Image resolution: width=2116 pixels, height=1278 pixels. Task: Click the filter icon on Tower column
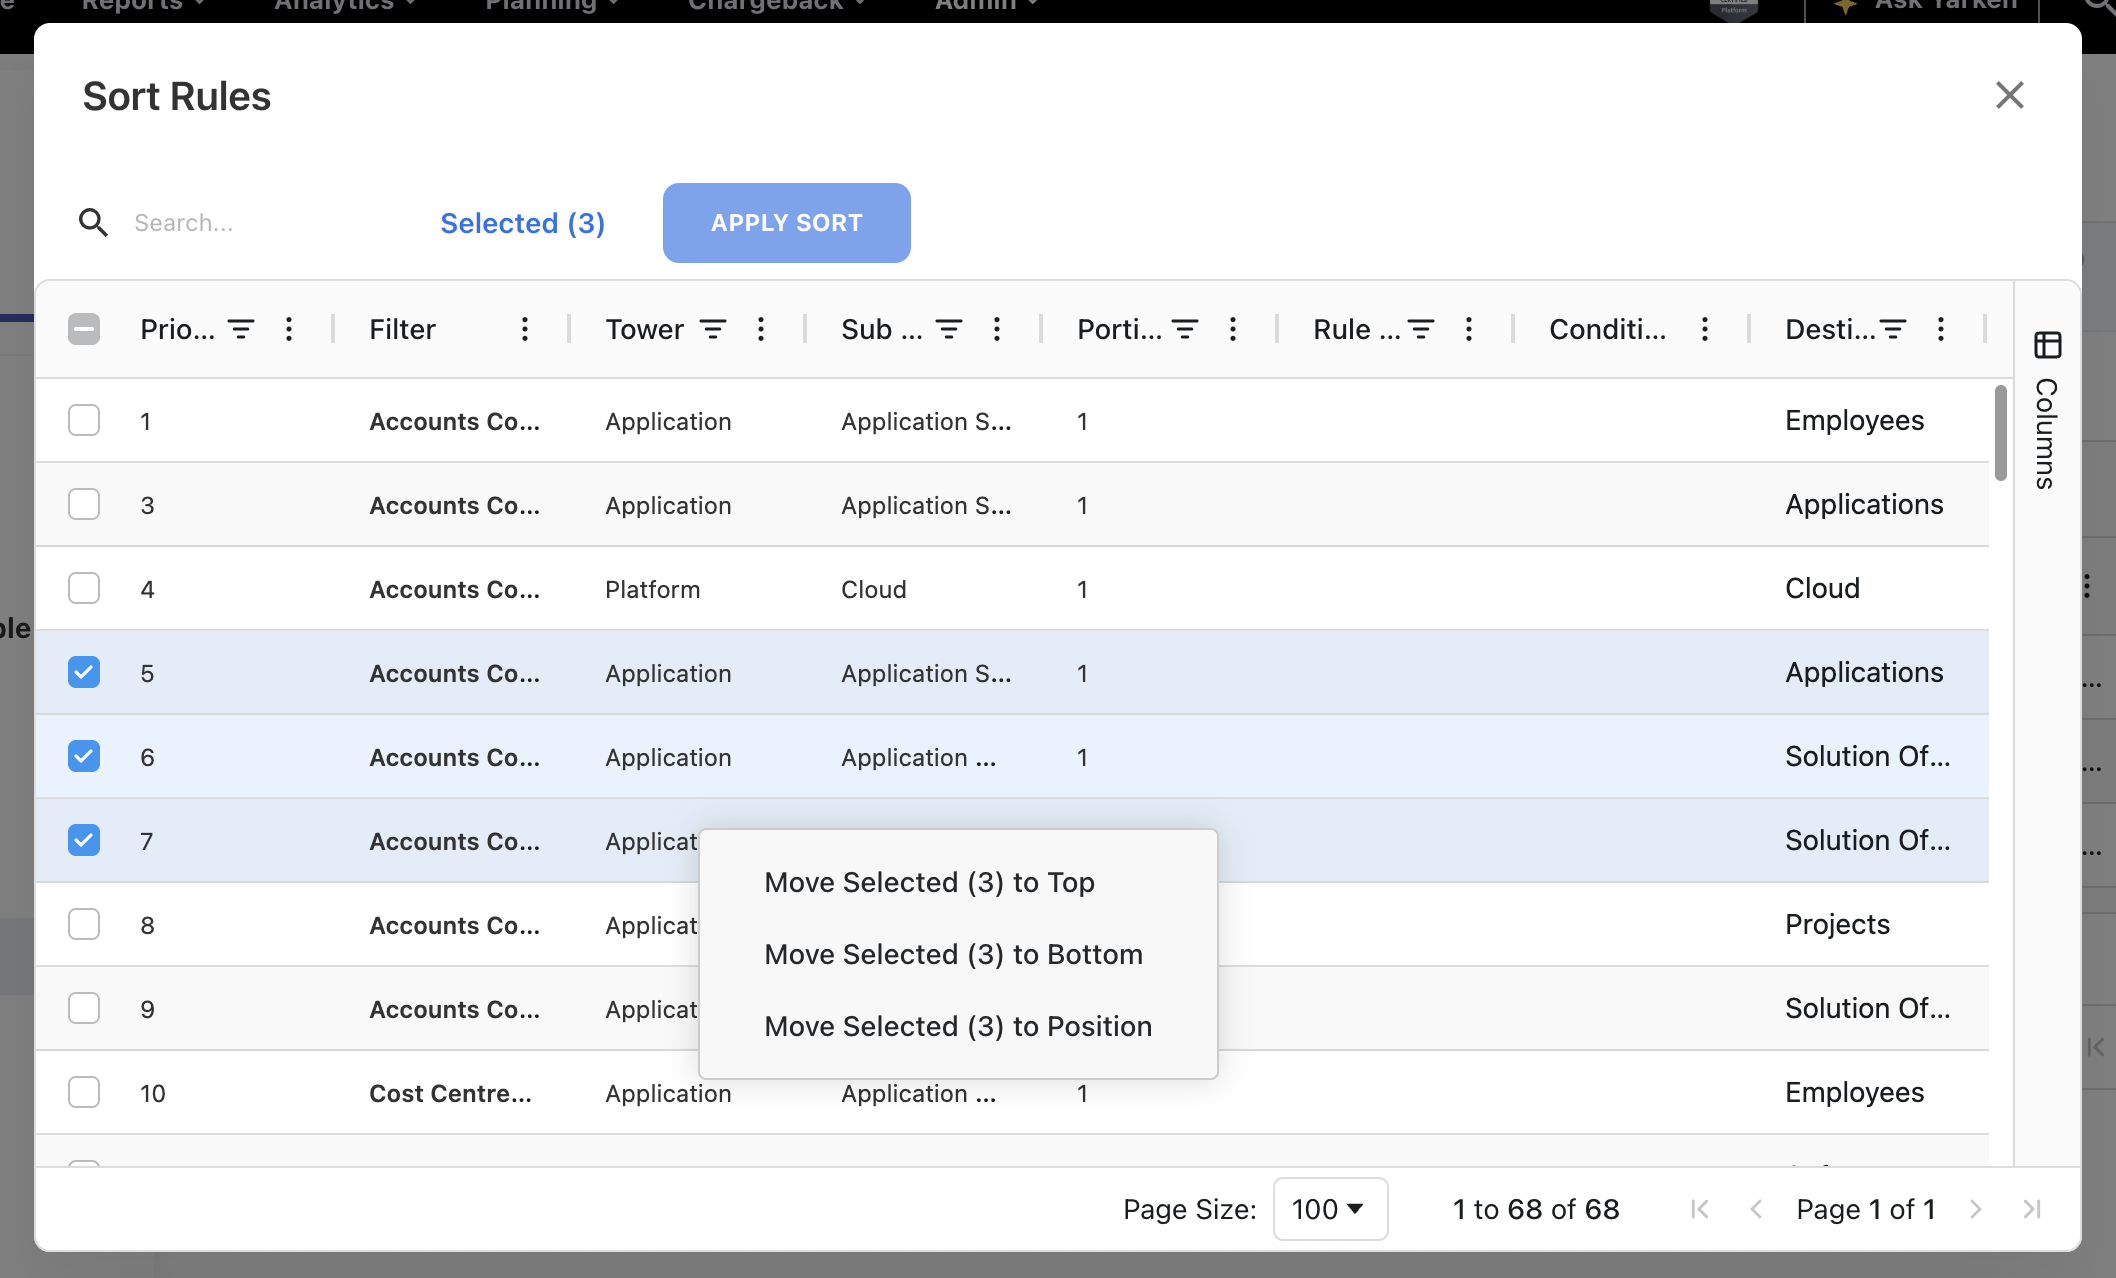coord(713,329)
